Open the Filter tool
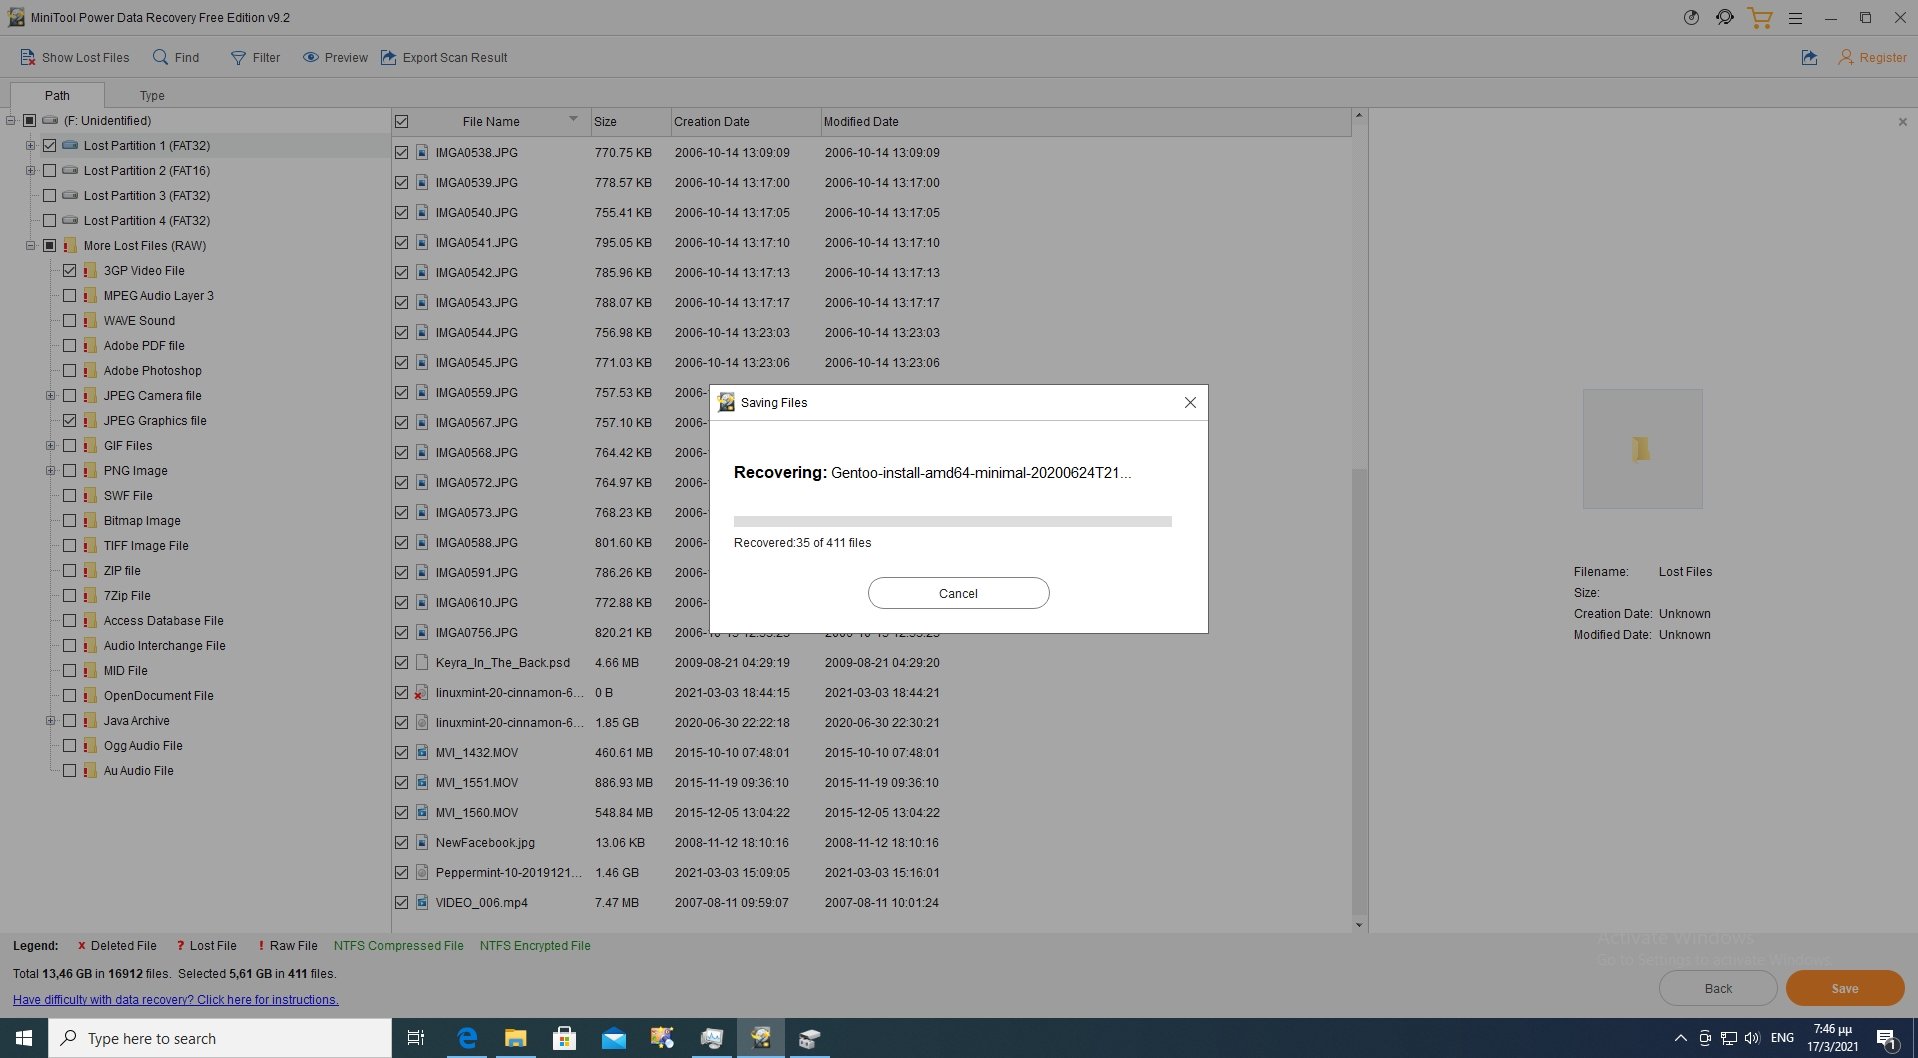This screenshot has height=1058, width=1918. (255, 57)
